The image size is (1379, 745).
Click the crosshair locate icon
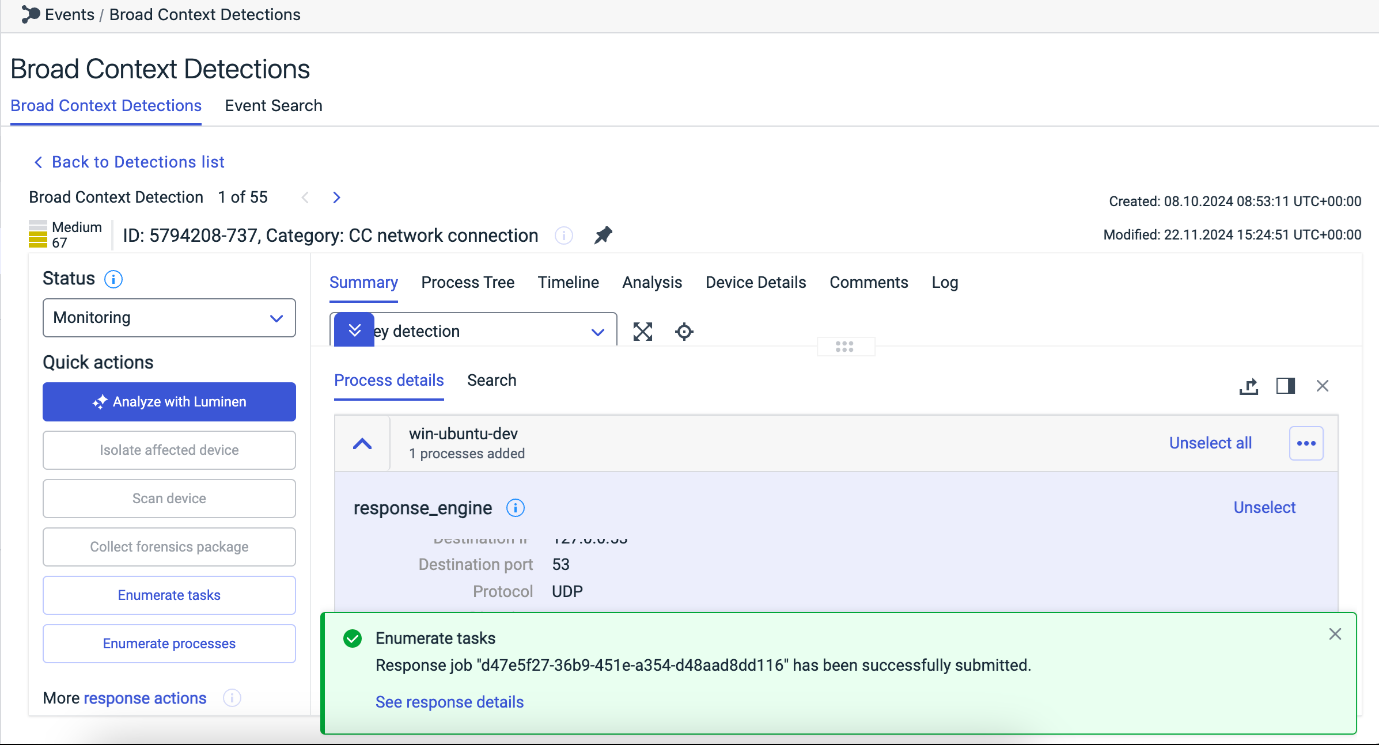pyautogui.click(x=684, y=332)
